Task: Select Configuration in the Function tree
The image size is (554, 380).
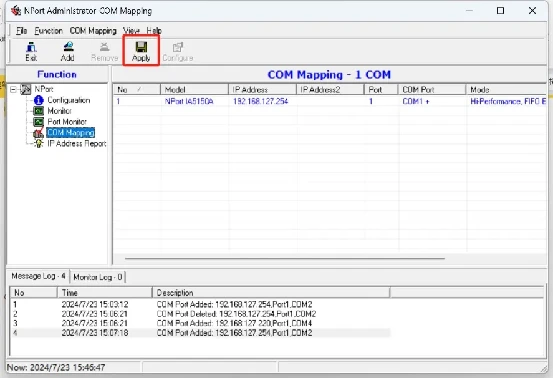Action: pos(69,100)
